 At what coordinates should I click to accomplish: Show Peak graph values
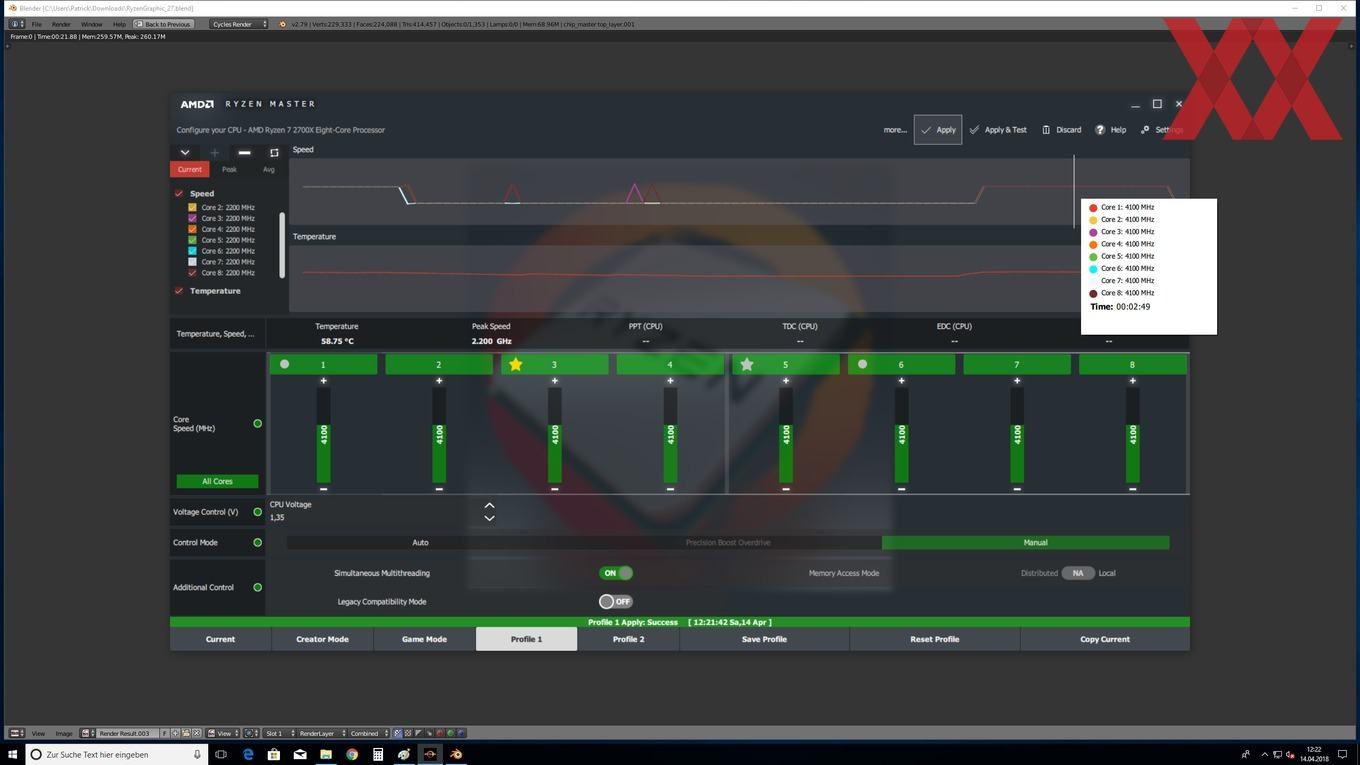point(230,169)
